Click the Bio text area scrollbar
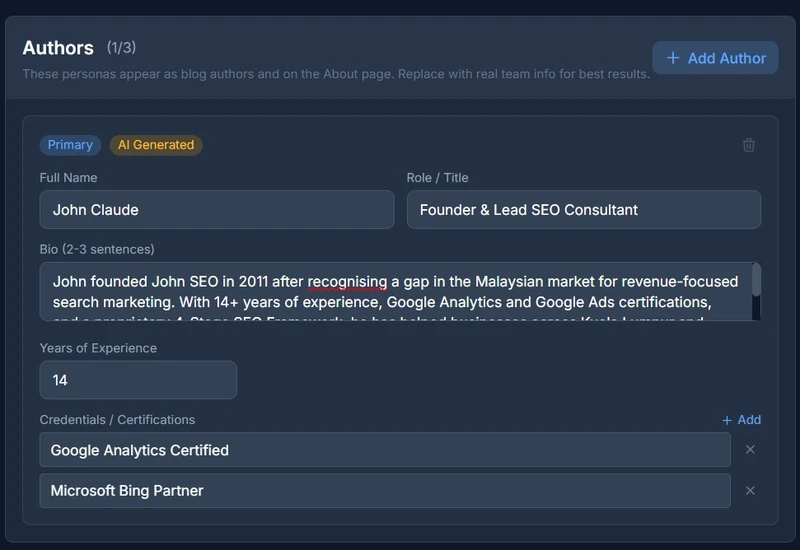The height and width of the screenshot is (550, 800). pos(756,281)
